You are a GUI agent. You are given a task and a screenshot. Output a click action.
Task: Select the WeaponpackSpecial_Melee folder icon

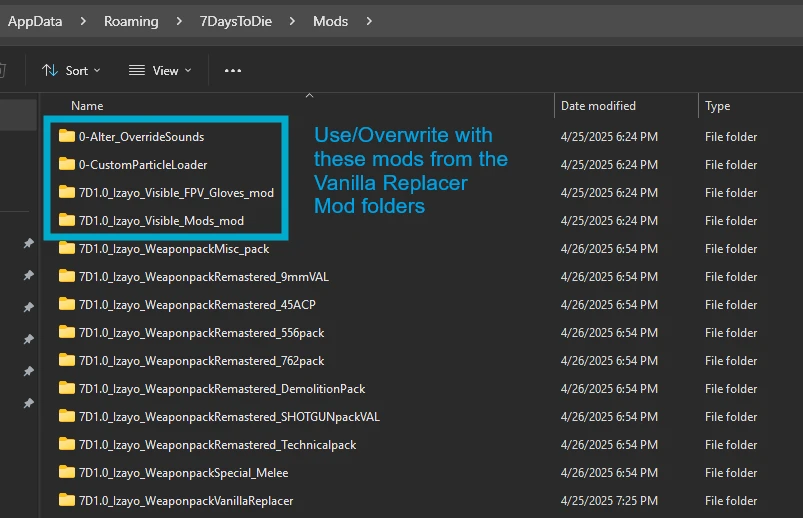(67, 472)
